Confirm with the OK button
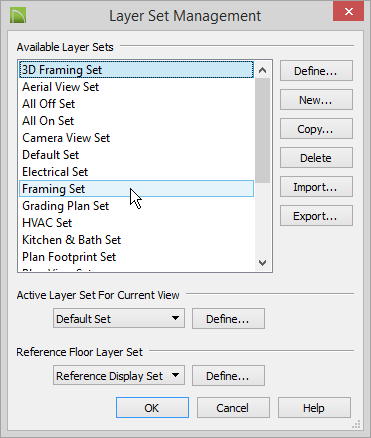Viewport: 371px width, 438px height. pyautogui.click(x=152, y=408)
